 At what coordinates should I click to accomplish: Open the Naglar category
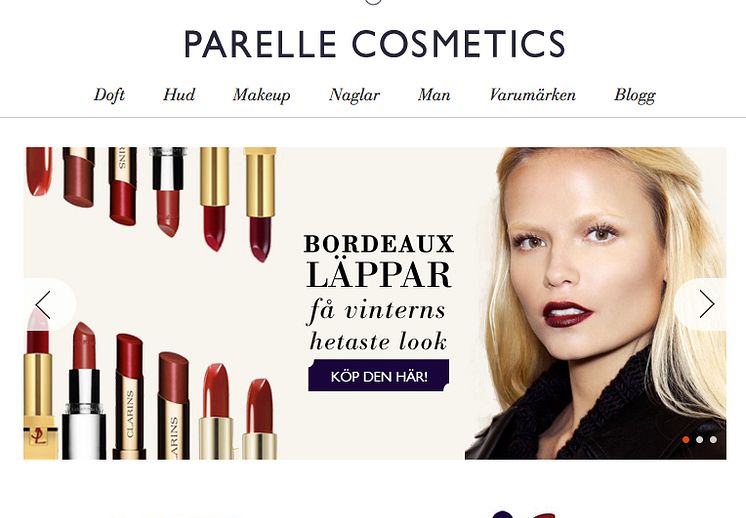354,95
